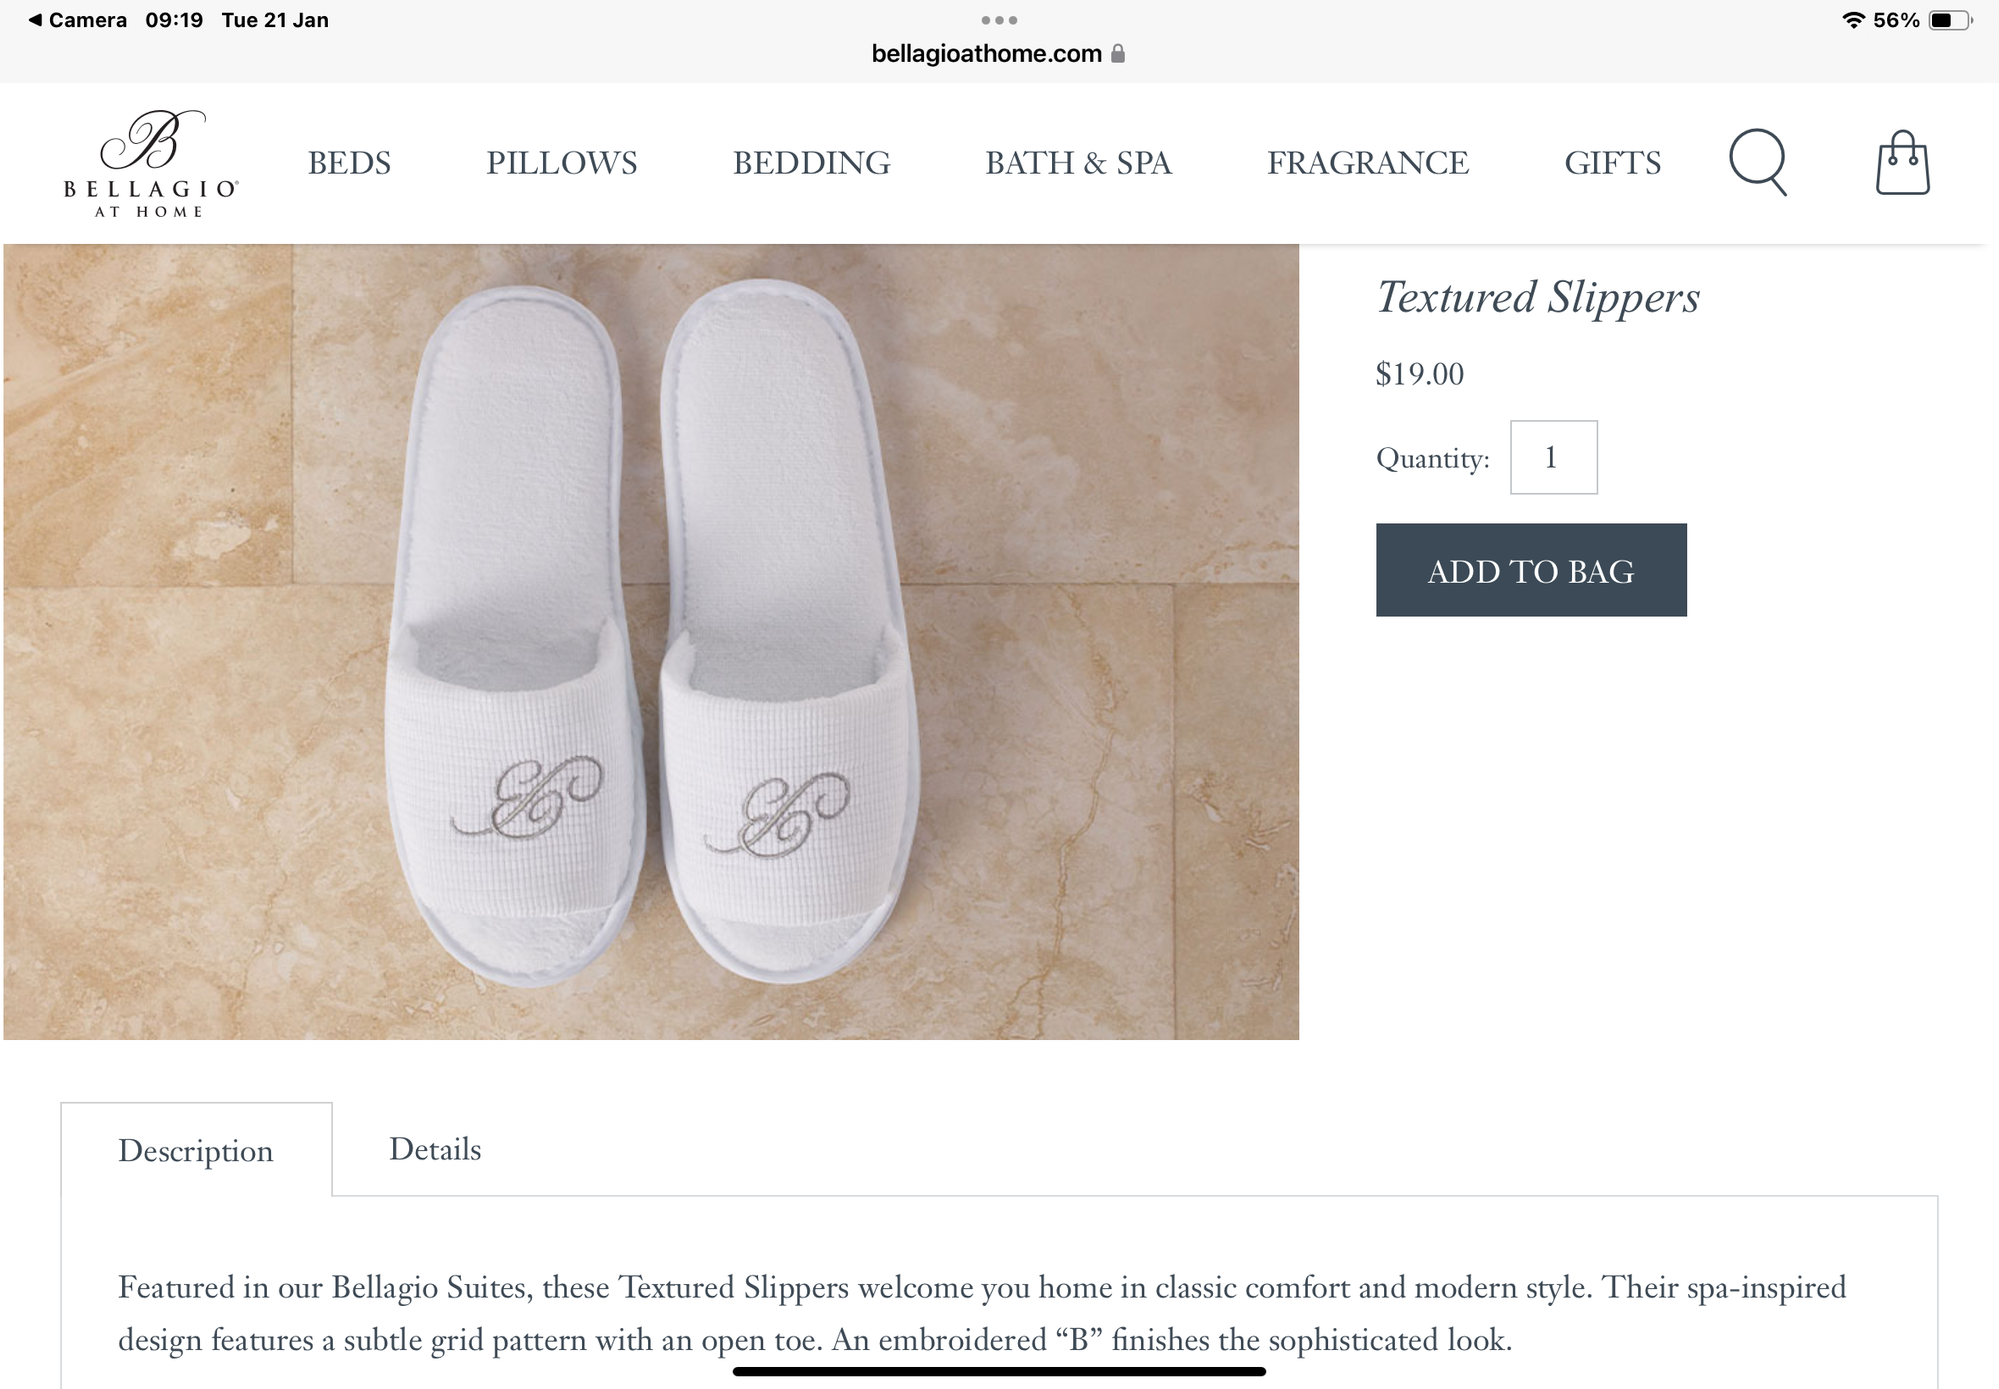
Task: Open the search magnifier icon
Action: (x=1757, y=161)
